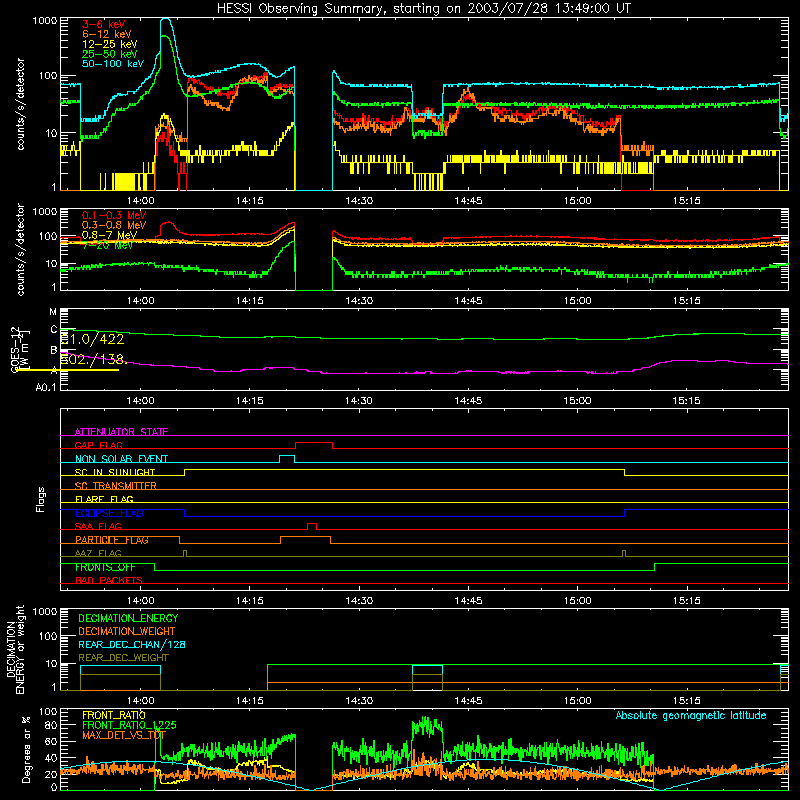Select the blue ECLIPSE_FLAG label
The height and width of the screenshot is (800, 800).
click(109, 513)
